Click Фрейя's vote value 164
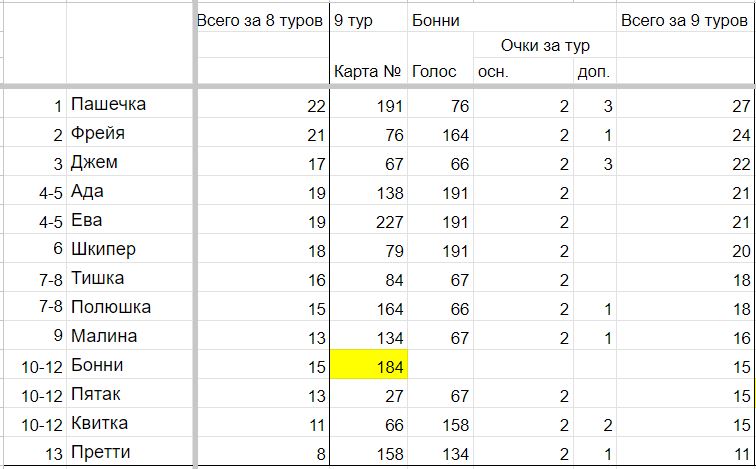Viewport: 756px width, 469px height. tap(440, 133)
